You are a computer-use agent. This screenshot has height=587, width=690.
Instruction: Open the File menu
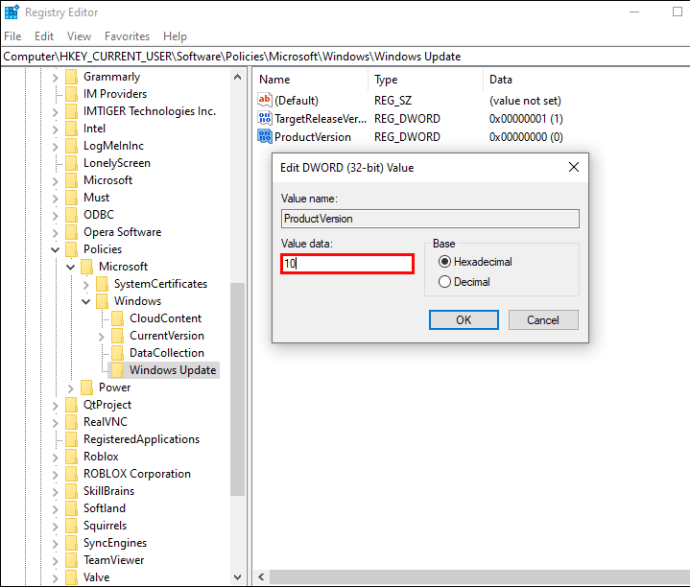click(x=12, y=36)
